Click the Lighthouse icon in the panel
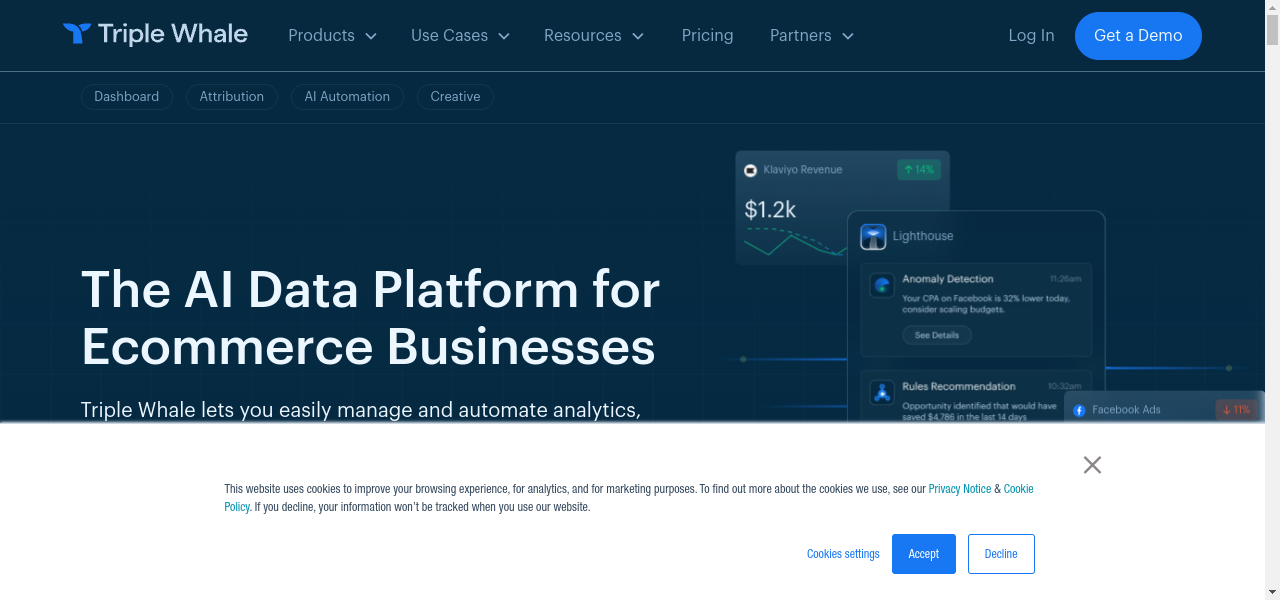1280x600 pixels. (x=874, y=237)
